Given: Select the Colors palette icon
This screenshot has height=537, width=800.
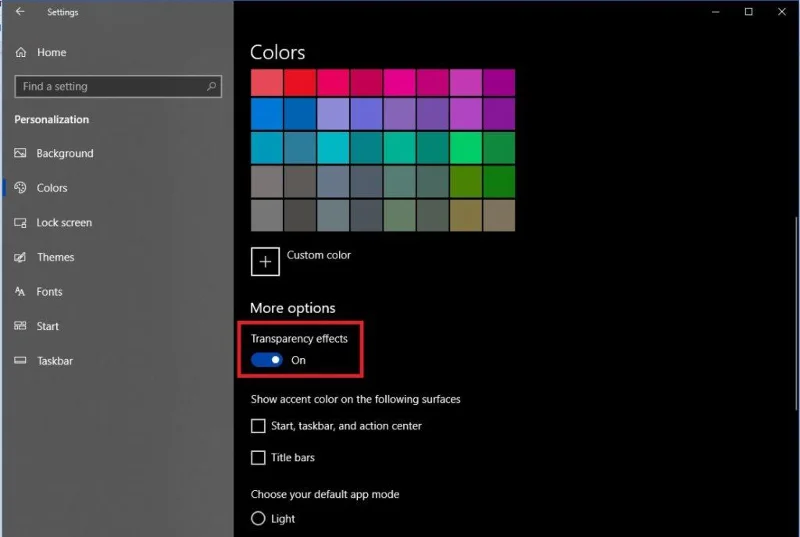Looking at the screenshot, I should [20, 188].
